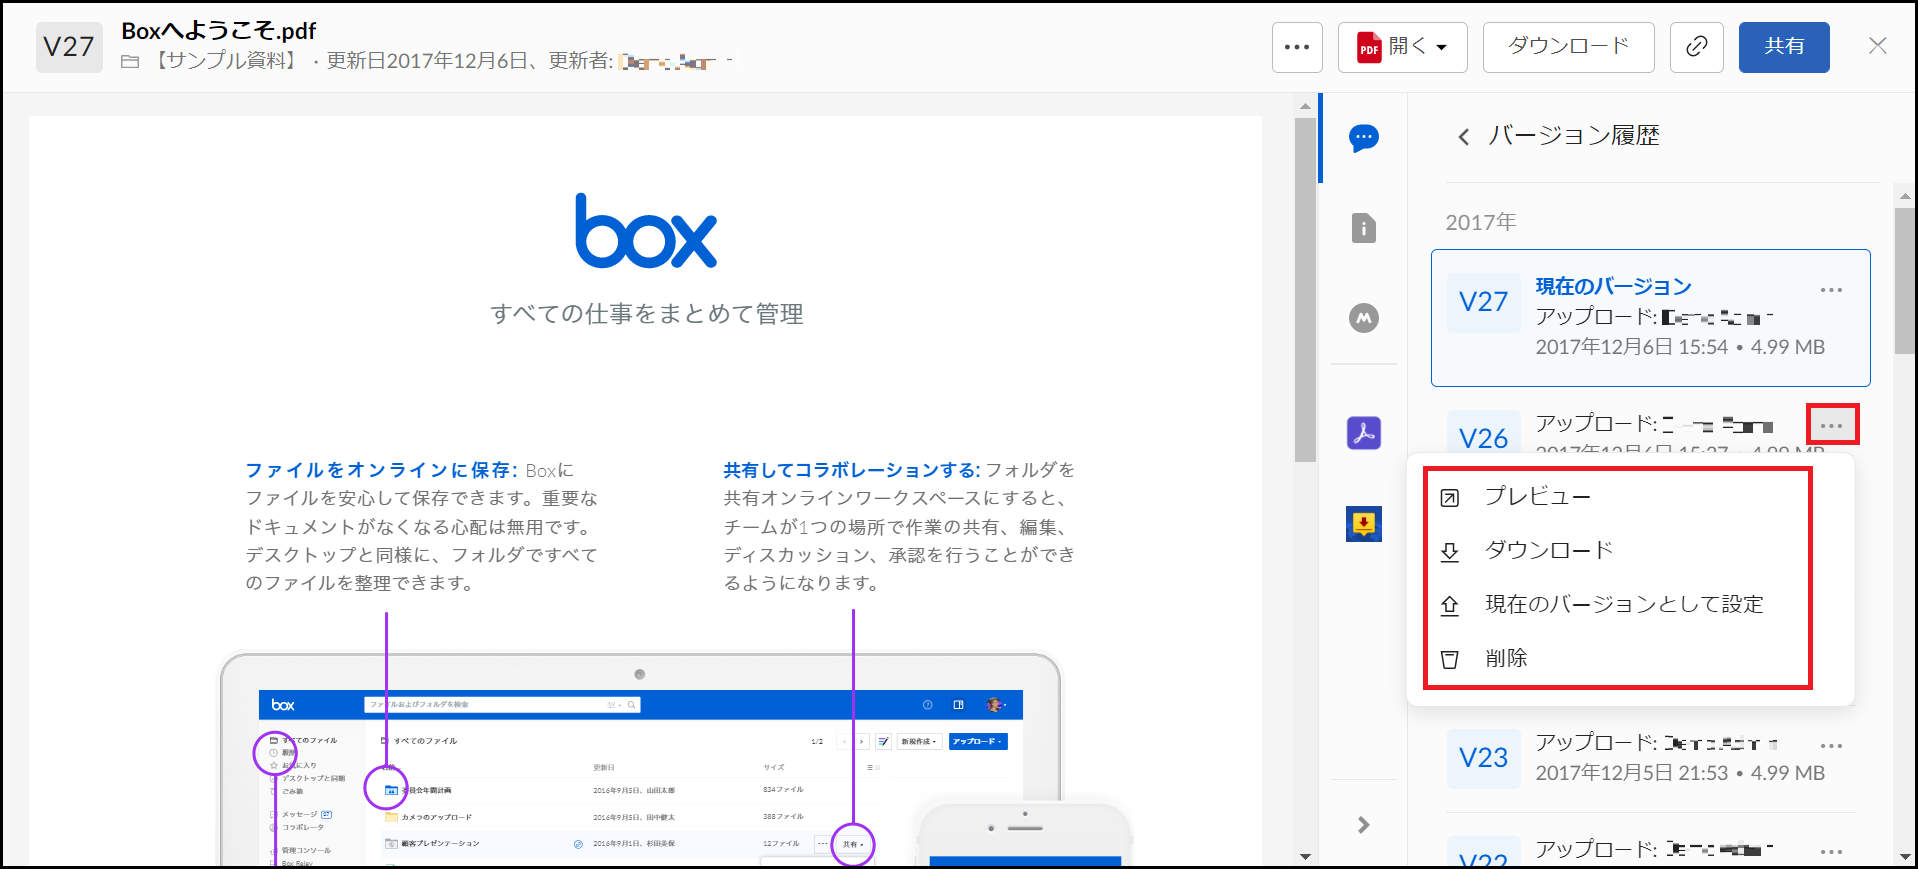Click the preview scrollbar down arrow
The width and height of the screenshot is (1918, 869).
click(x=1305, y=857)
